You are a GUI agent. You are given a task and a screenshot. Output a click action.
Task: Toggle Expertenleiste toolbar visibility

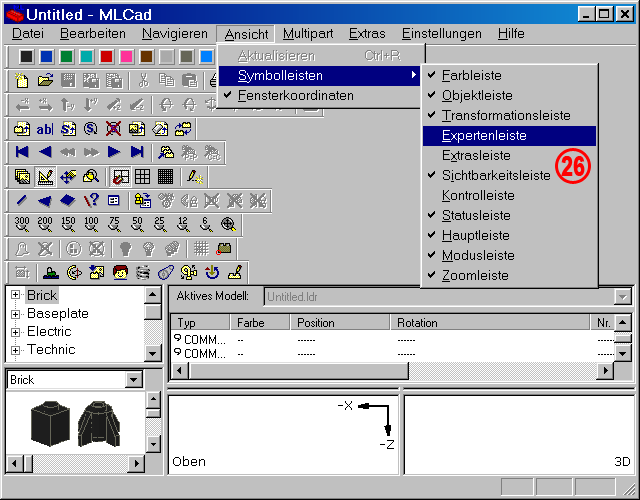point(509,136)
